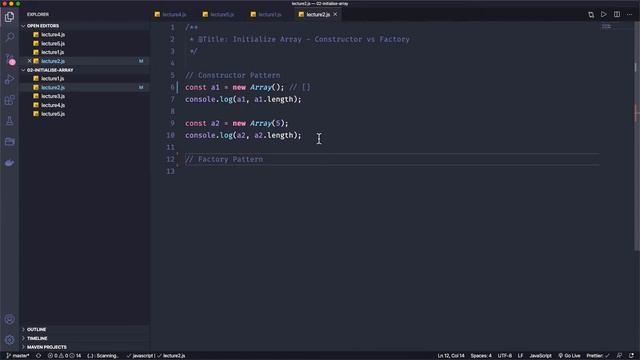Change file encoding UTF-8
The image size is (640, 360).
(504, 356)
